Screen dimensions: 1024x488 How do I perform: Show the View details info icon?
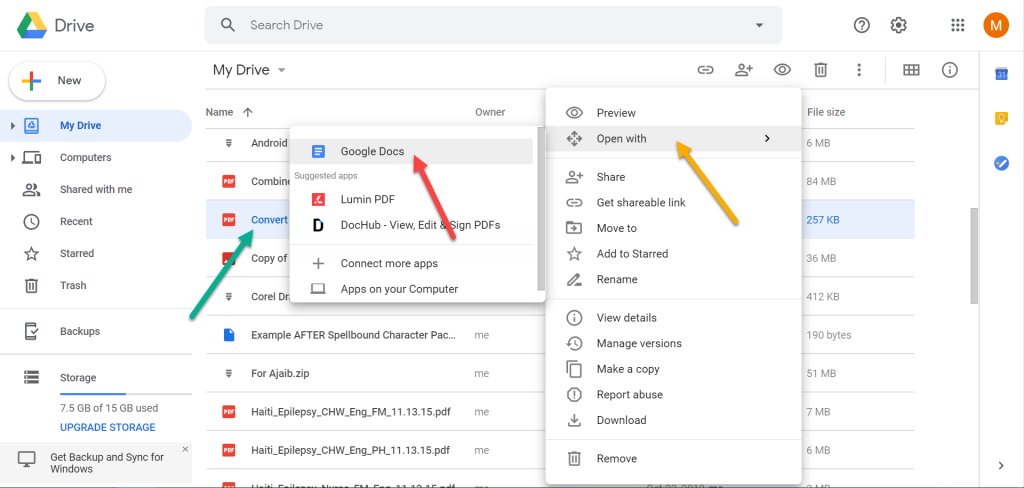(950, 70)
